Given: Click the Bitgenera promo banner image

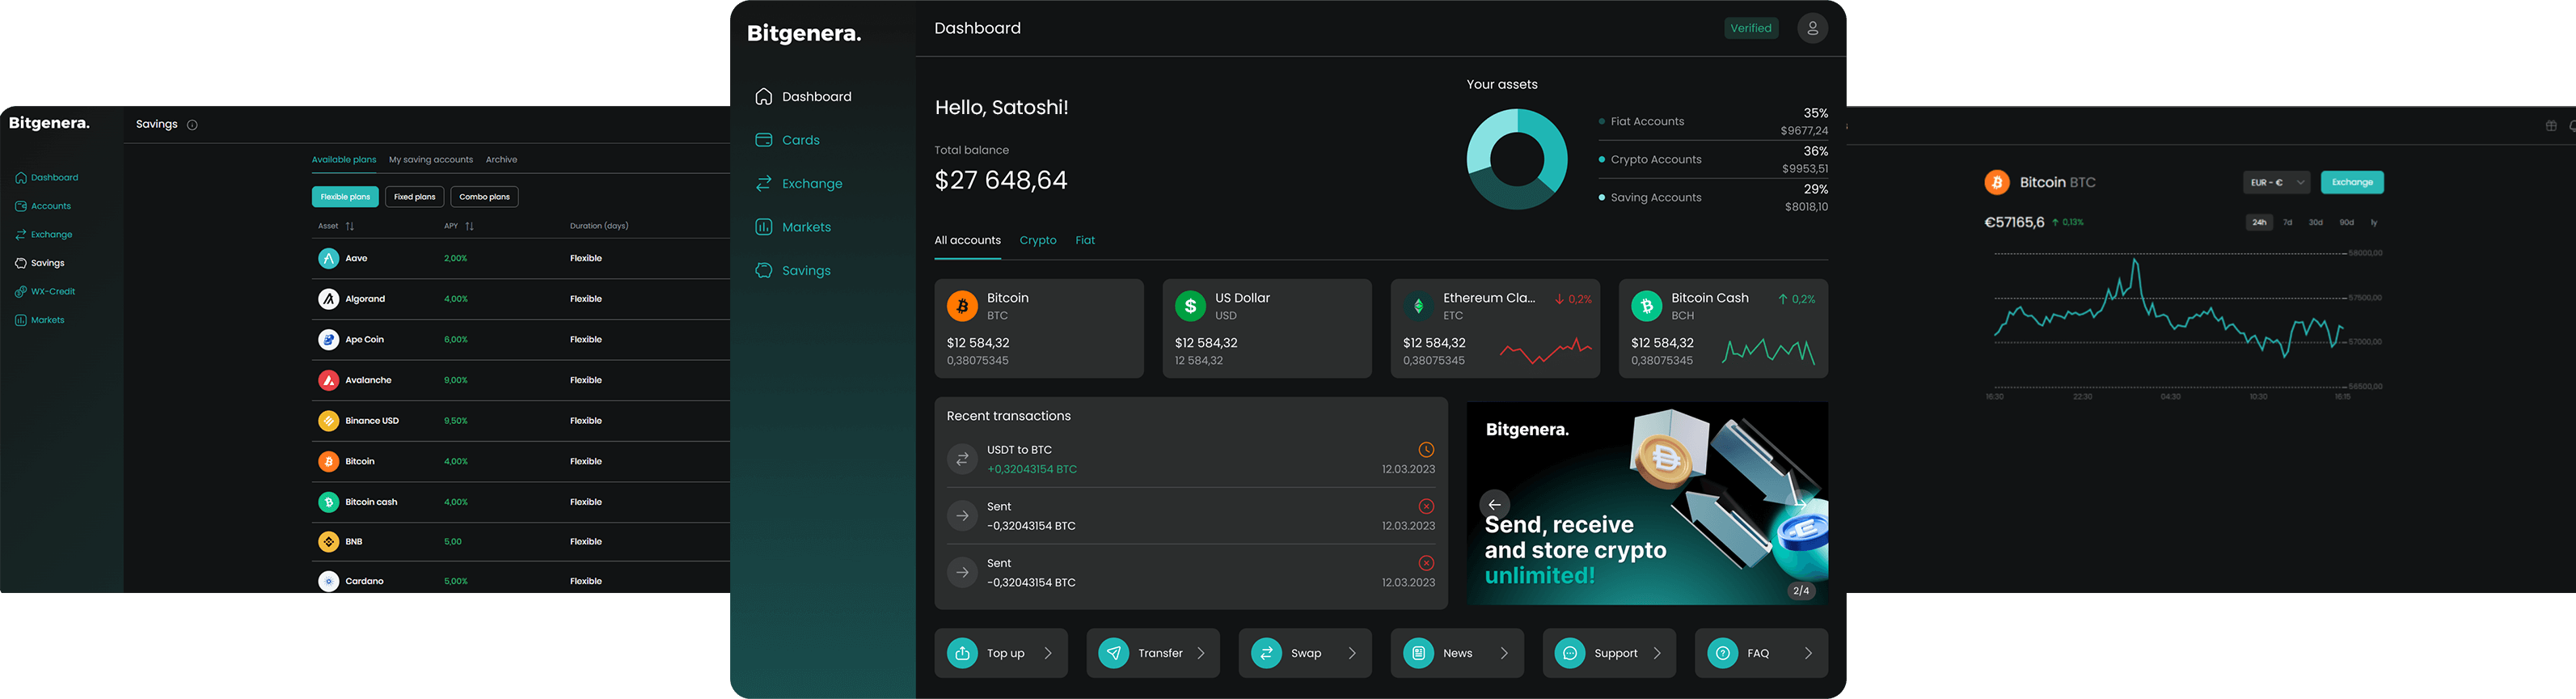Looking at the screenshot, I should coord(1647,503).
